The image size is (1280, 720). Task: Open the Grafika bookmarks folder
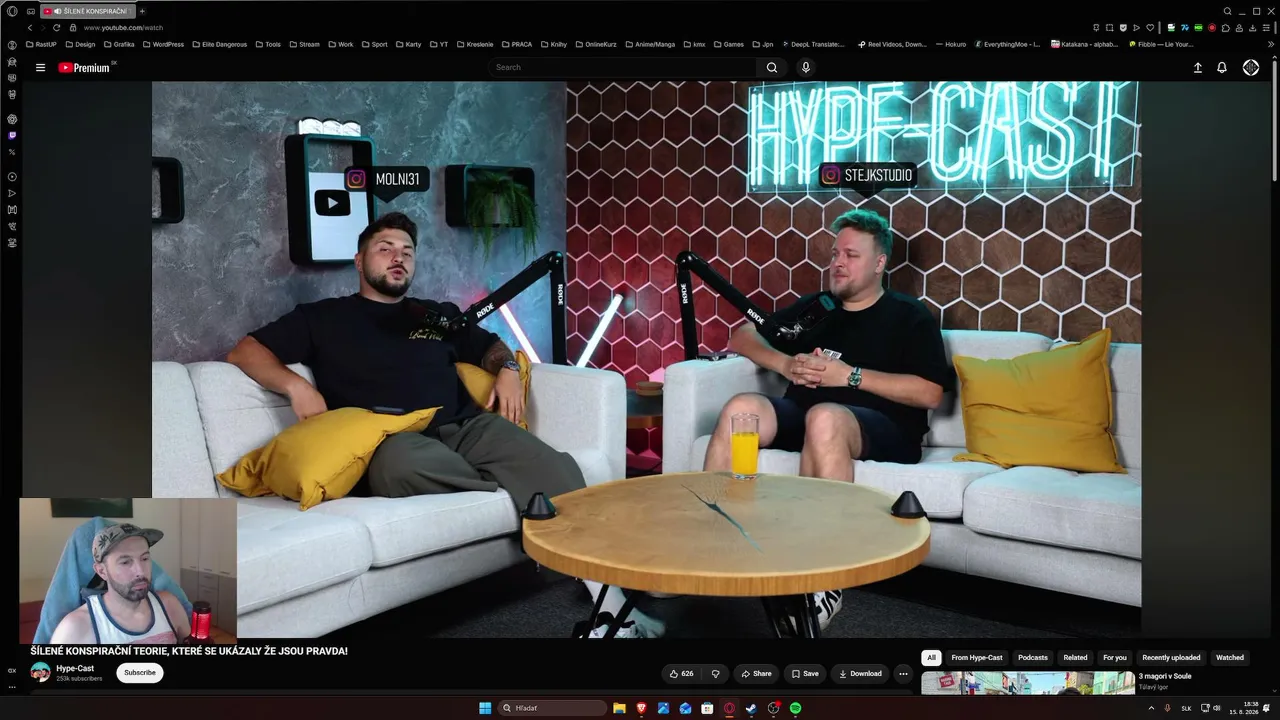(119, 45)
